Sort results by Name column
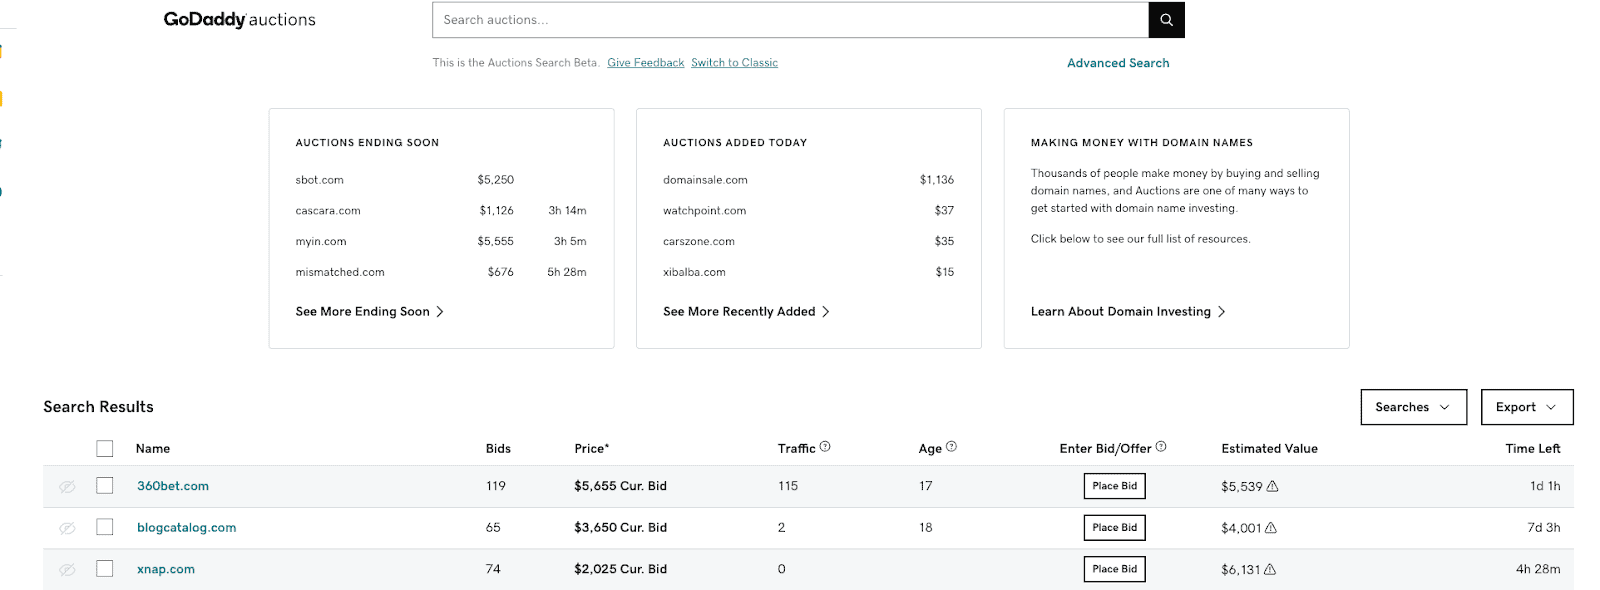The width and height of the screenshot is (1600, 590). (x=153, y=449)
